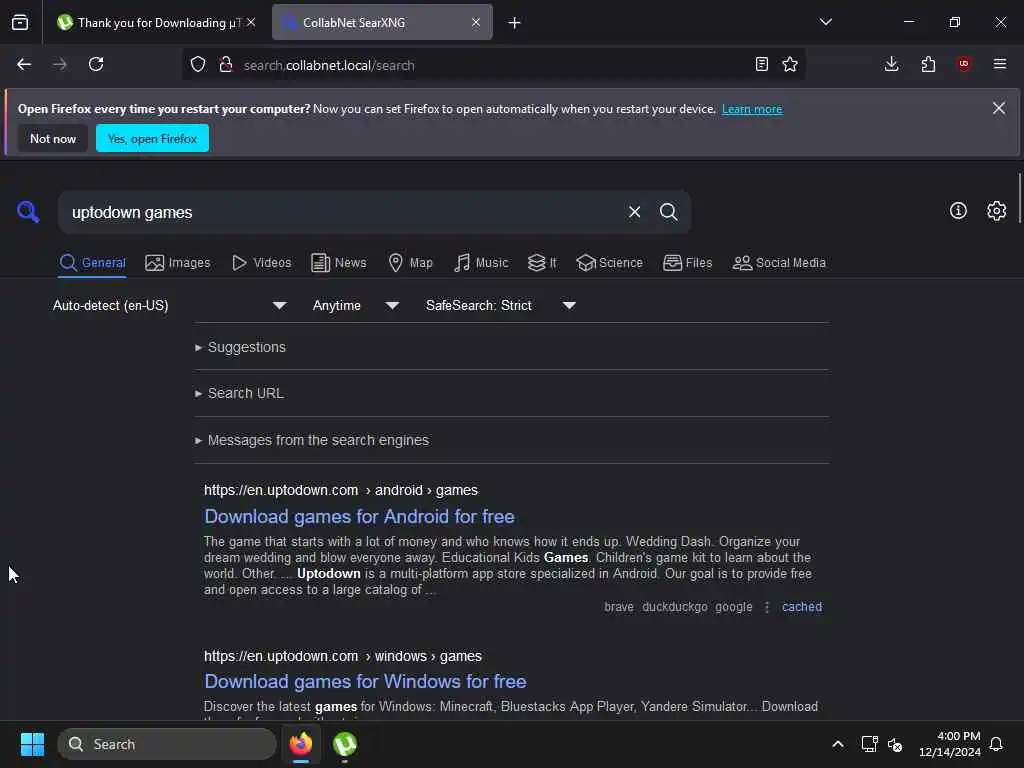Open tracking protection shield icon
Screen dimensions: 1024x768
[x=198, y=64]
